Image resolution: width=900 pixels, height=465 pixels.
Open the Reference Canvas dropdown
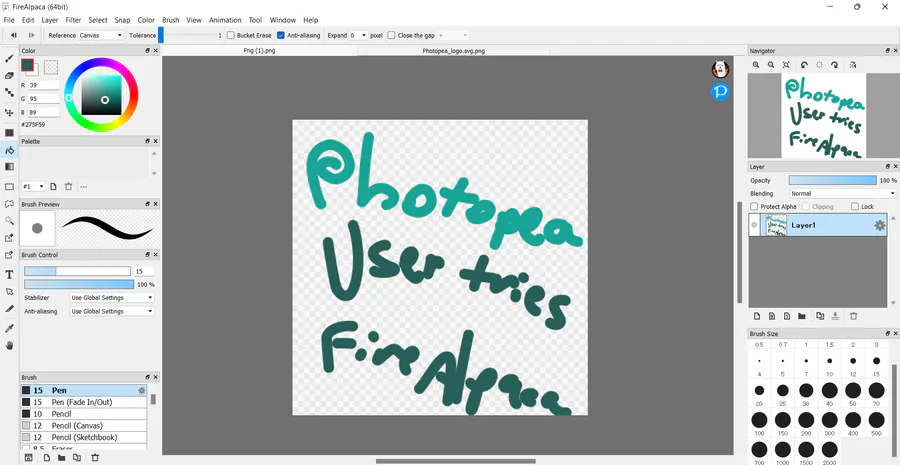tap(100, 35)
